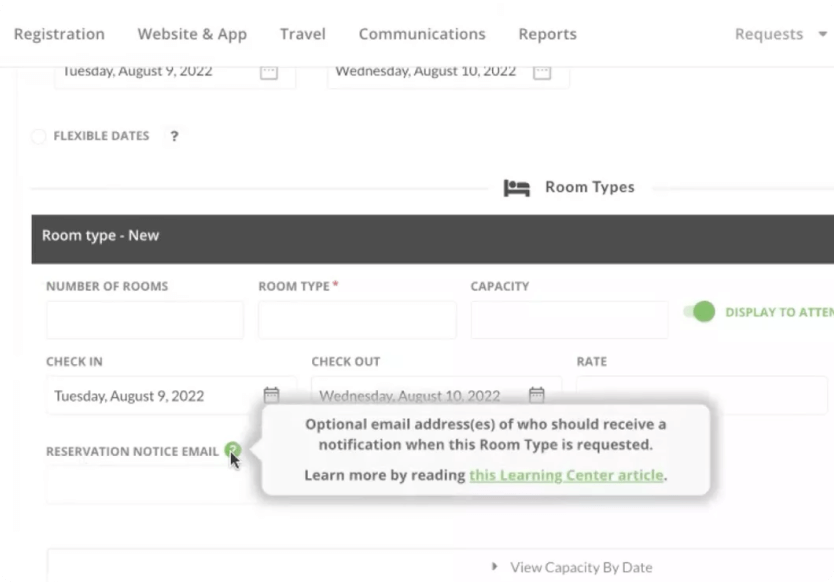Open the Registration menu
834x582 pixels.
[x=59, y=34]
